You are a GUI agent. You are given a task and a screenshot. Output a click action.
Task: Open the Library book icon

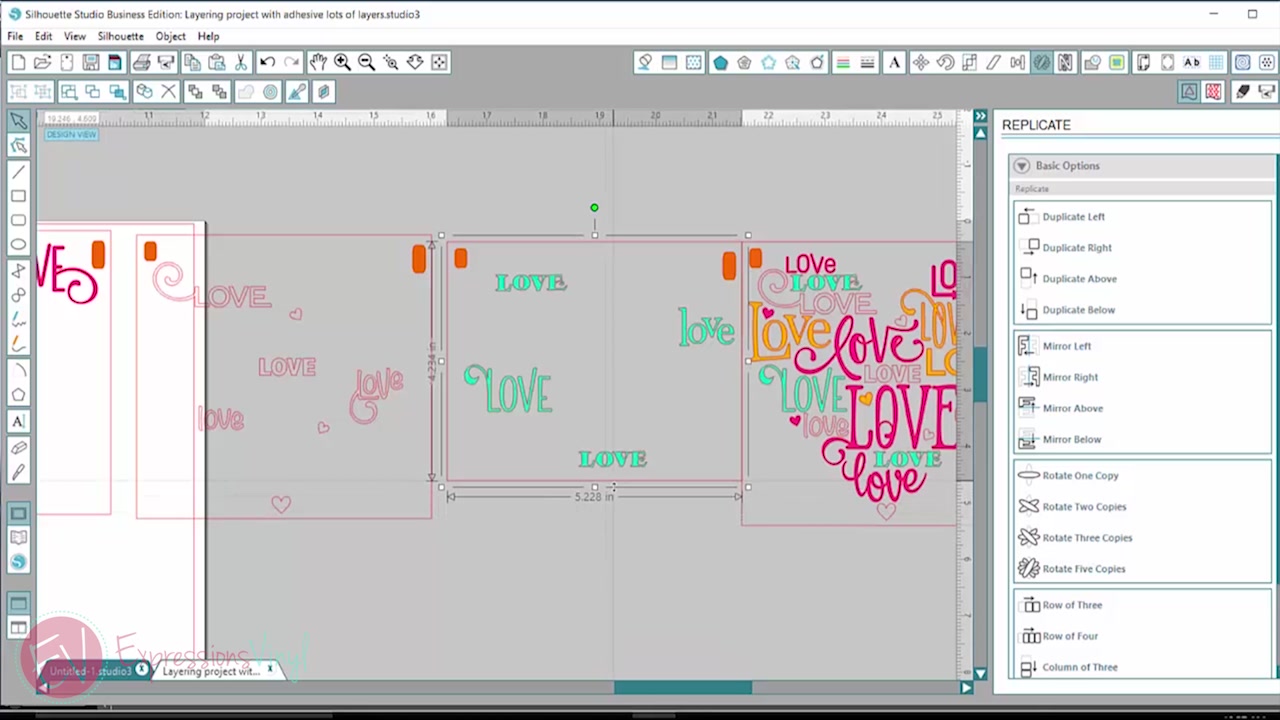click(18, 538)
